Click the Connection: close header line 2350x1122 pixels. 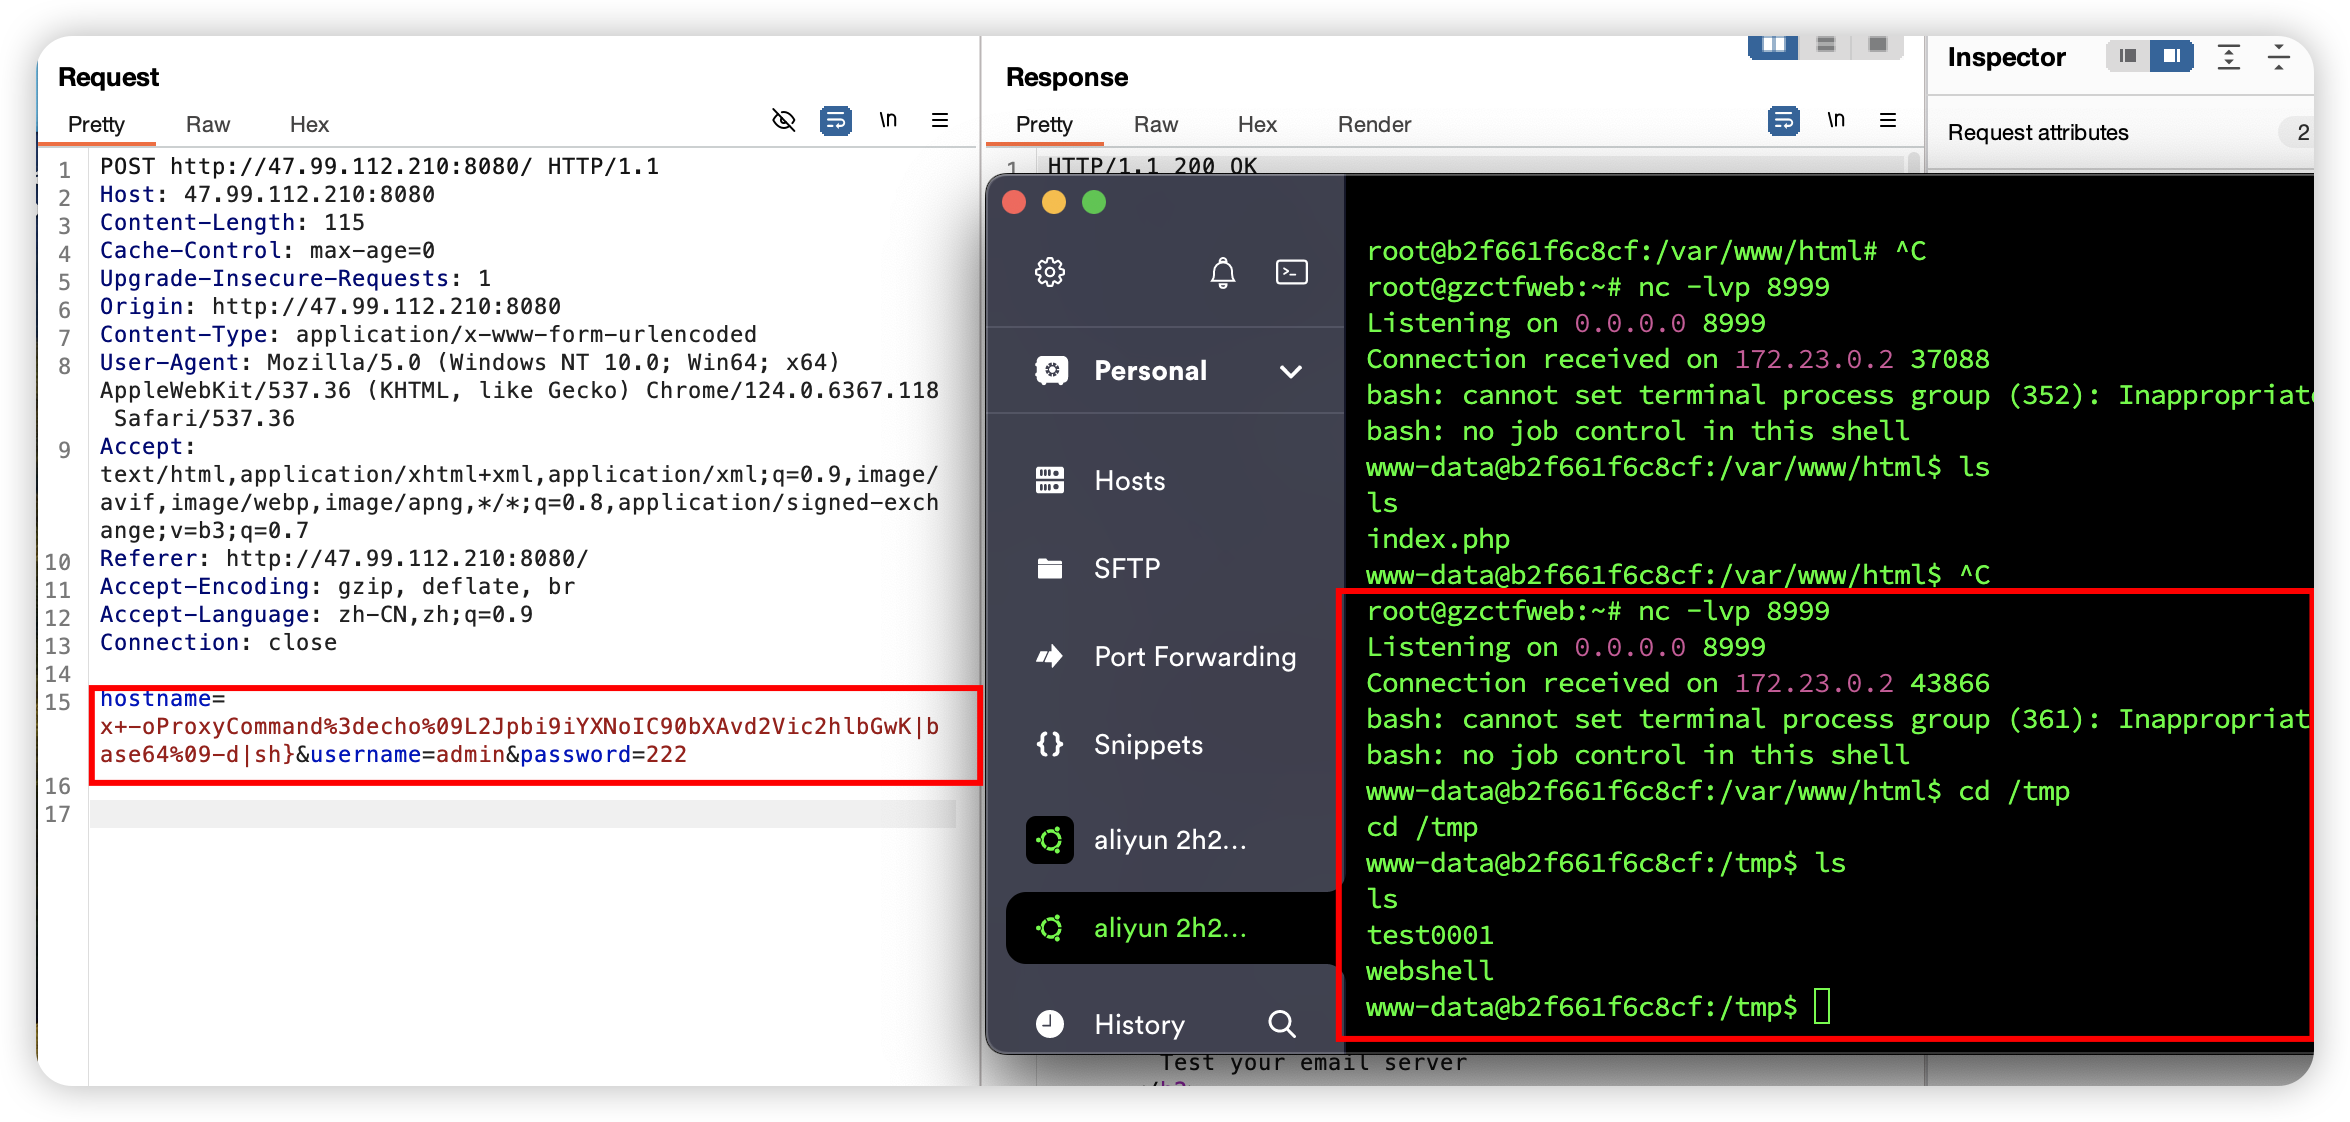point(218,642)
